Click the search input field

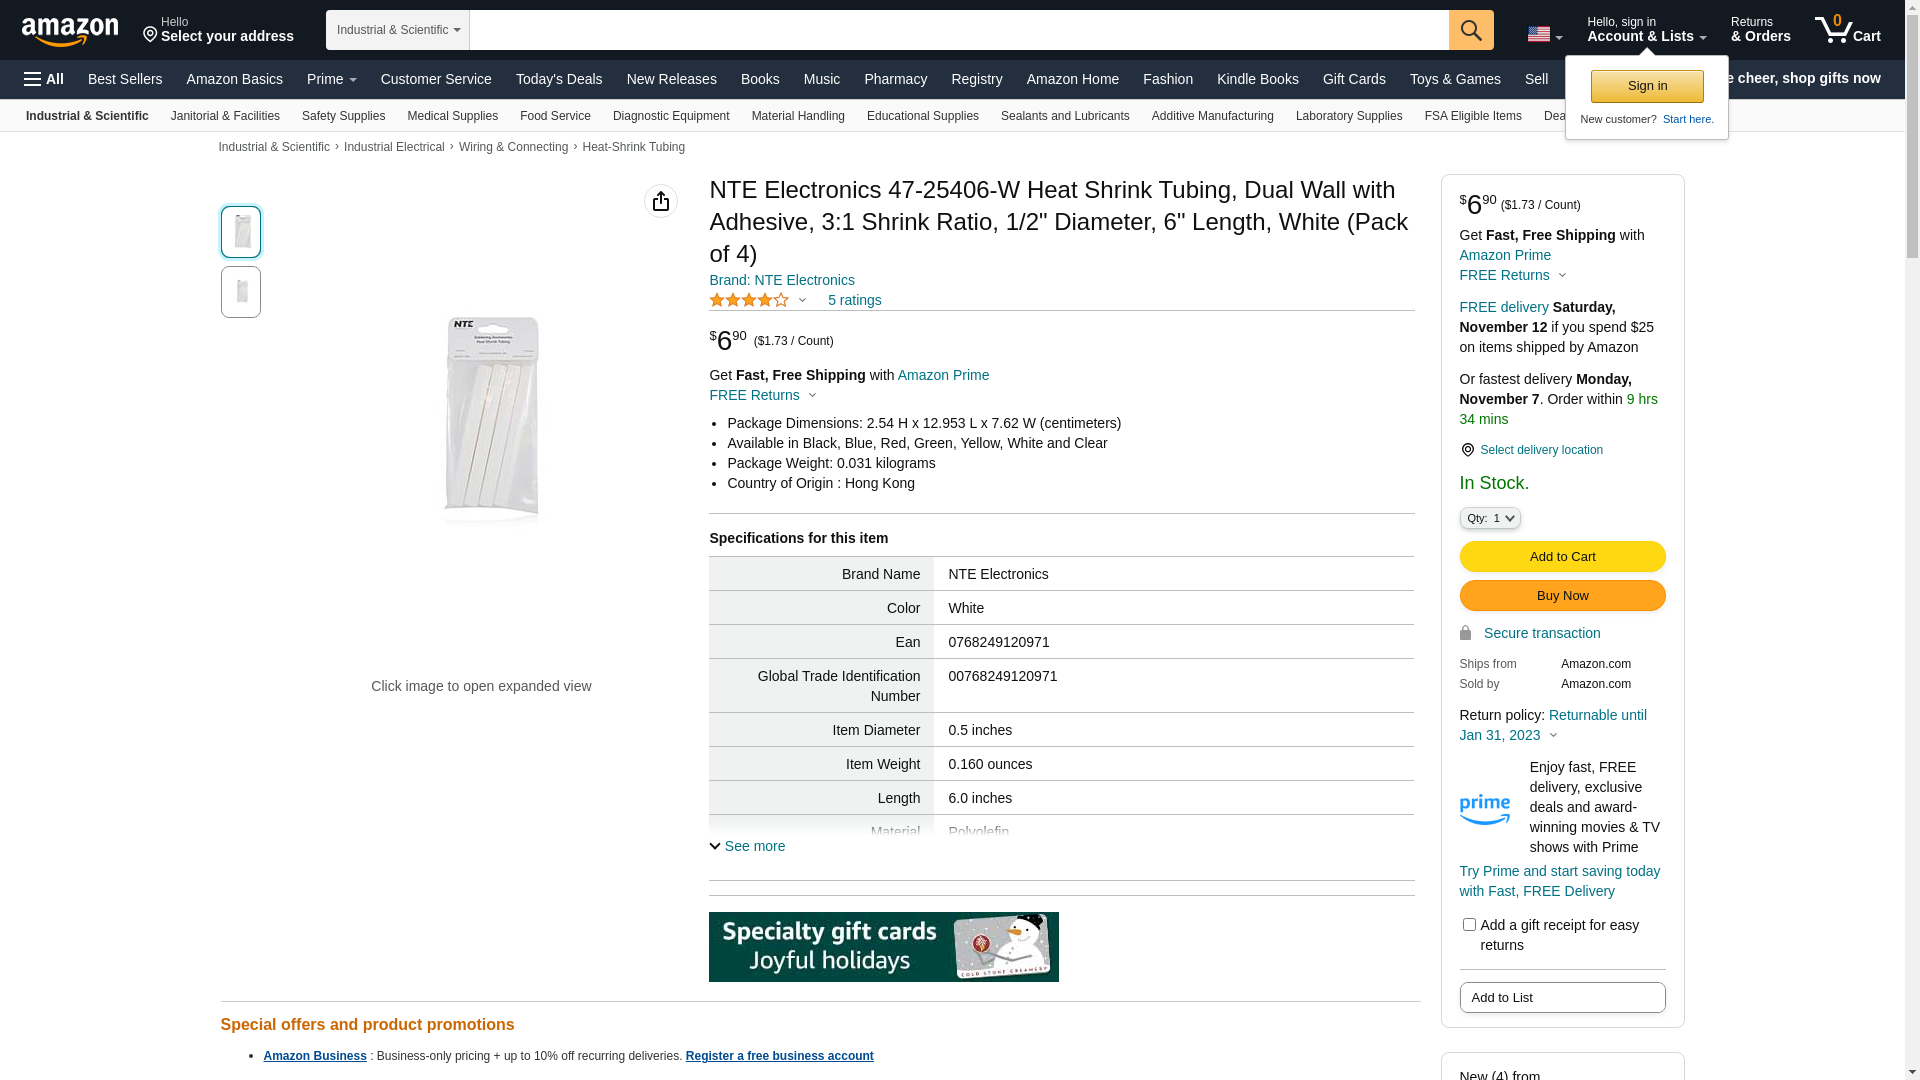coord(958,30)
